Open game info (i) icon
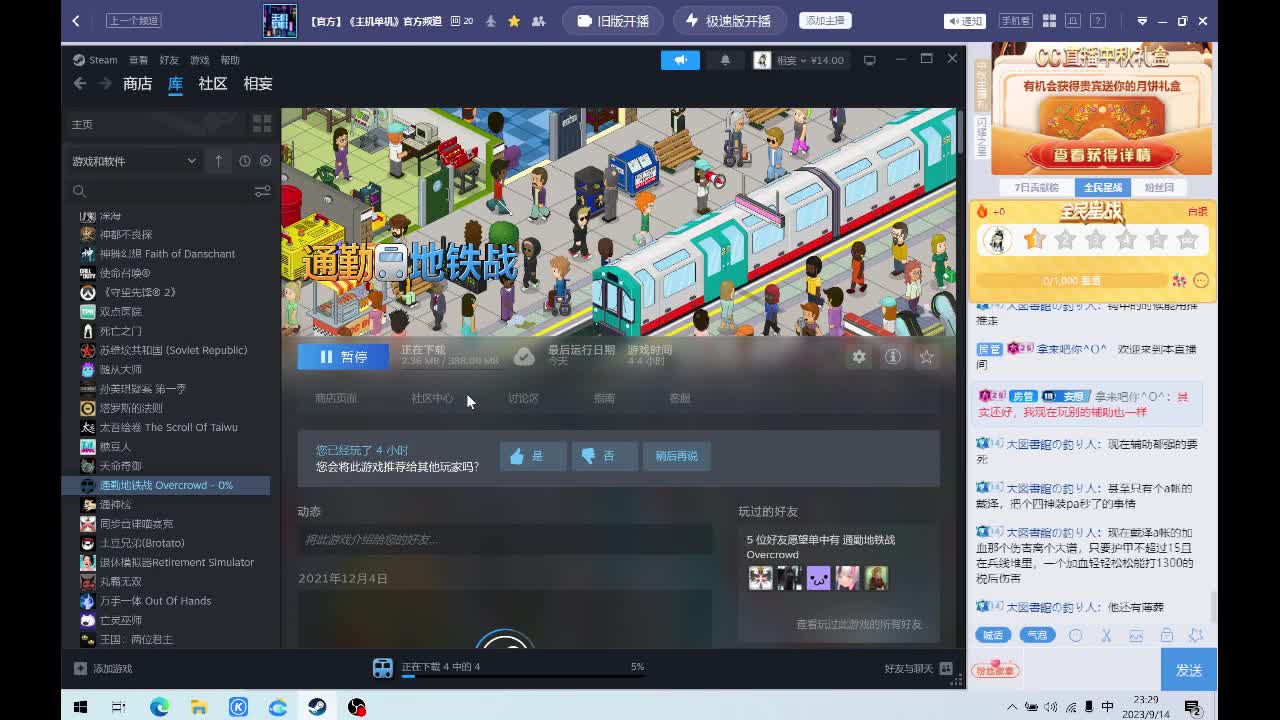1280x720 pixels. pos(893,357)
